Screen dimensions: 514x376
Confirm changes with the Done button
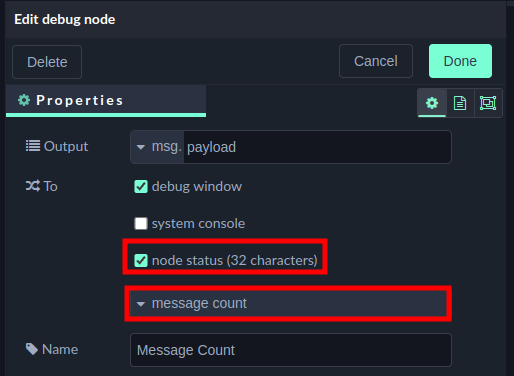tap(460, 61)
